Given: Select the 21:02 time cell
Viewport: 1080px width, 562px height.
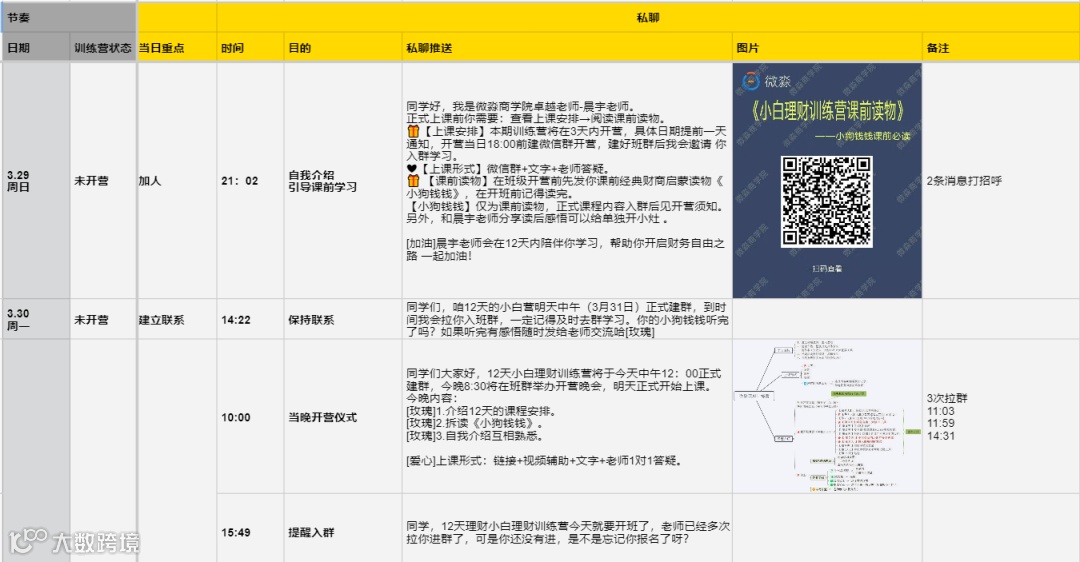Looking at the screenshot, I should pos(251,180).
